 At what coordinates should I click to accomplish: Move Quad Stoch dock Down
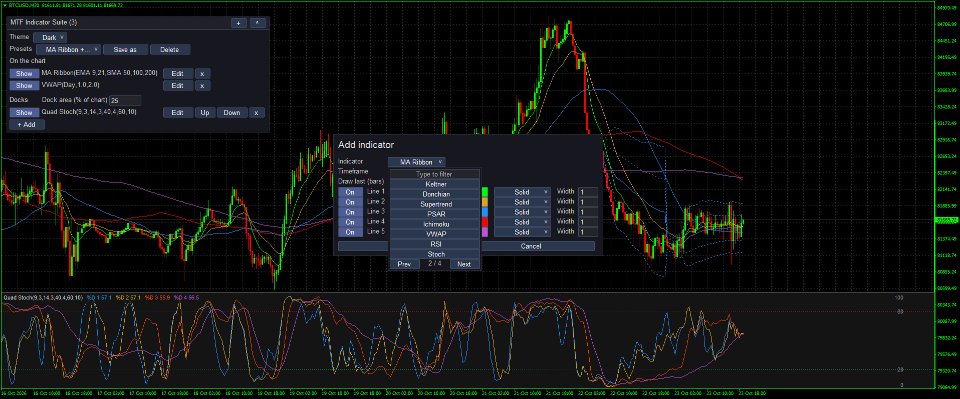pos(232,113)
